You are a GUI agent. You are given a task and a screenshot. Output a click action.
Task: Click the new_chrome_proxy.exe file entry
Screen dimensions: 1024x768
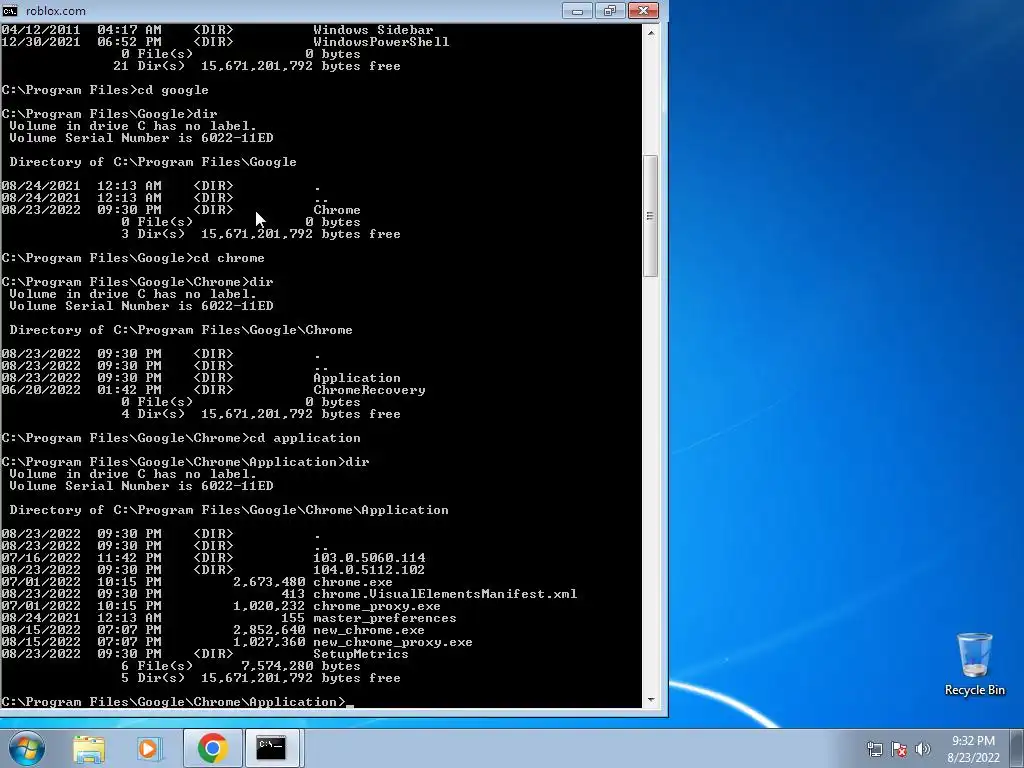392,642
